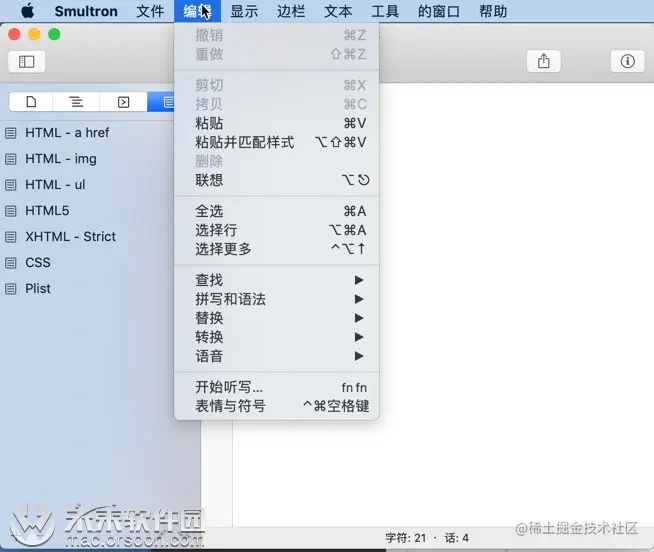Viewport: 654px width, 552px height.
Task: Choose 全选 from the edit menu
Action: click(x=277, y=211)
